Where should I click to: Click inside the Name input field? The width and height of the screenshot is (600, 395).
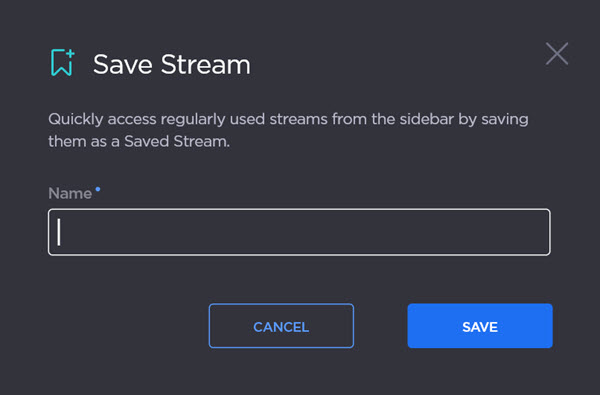tap(299, 232)
